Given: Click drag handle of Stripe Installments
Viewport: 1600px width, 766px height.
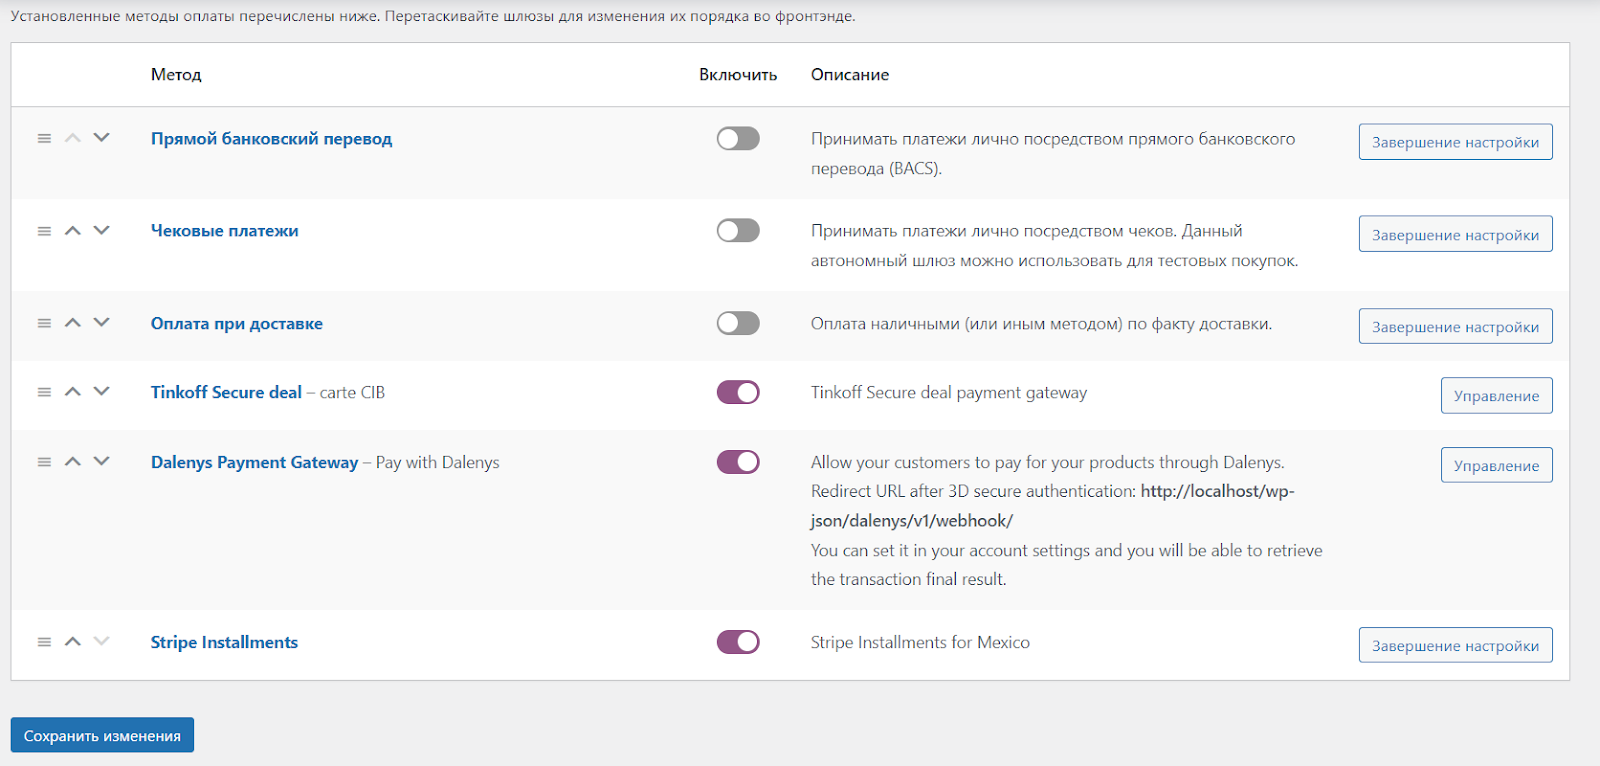Looking at the screenshot, I should [44, 642].
